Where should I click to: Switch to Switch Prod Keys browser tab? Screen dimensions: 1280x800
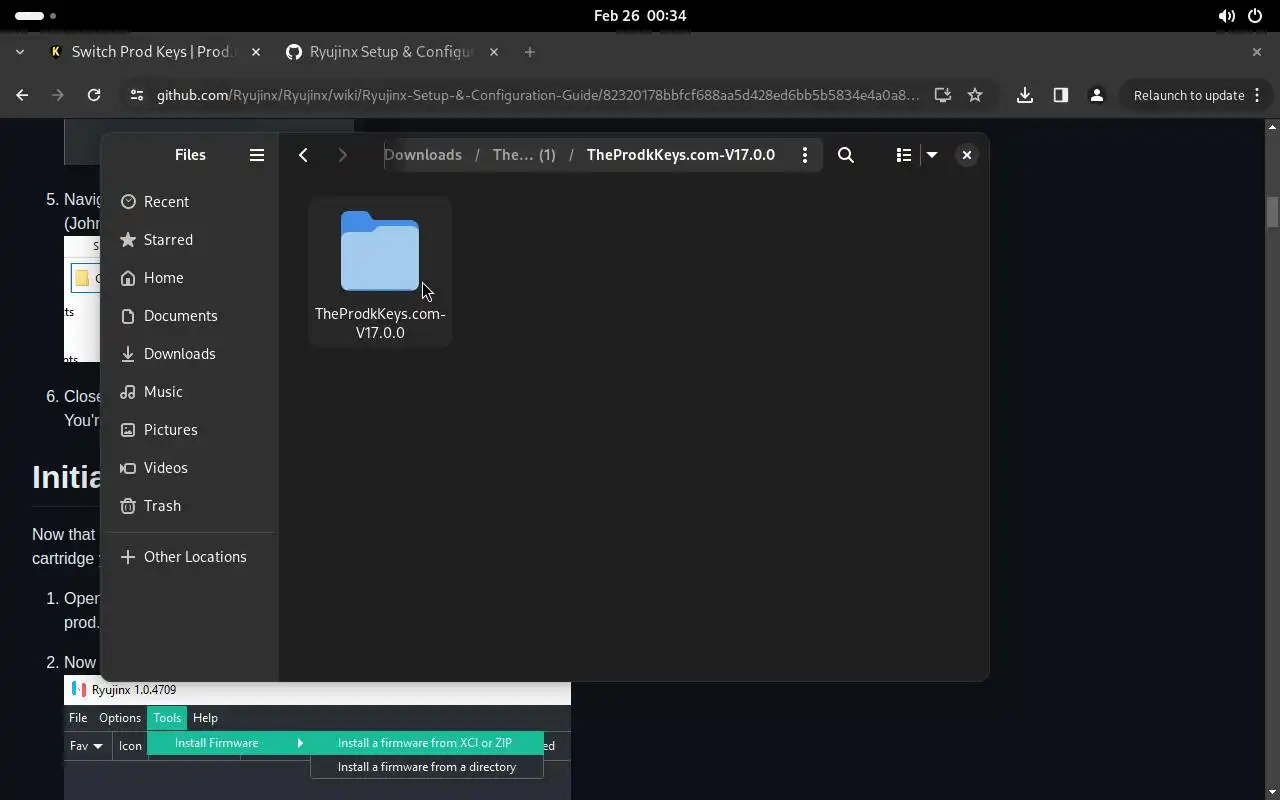152,52
